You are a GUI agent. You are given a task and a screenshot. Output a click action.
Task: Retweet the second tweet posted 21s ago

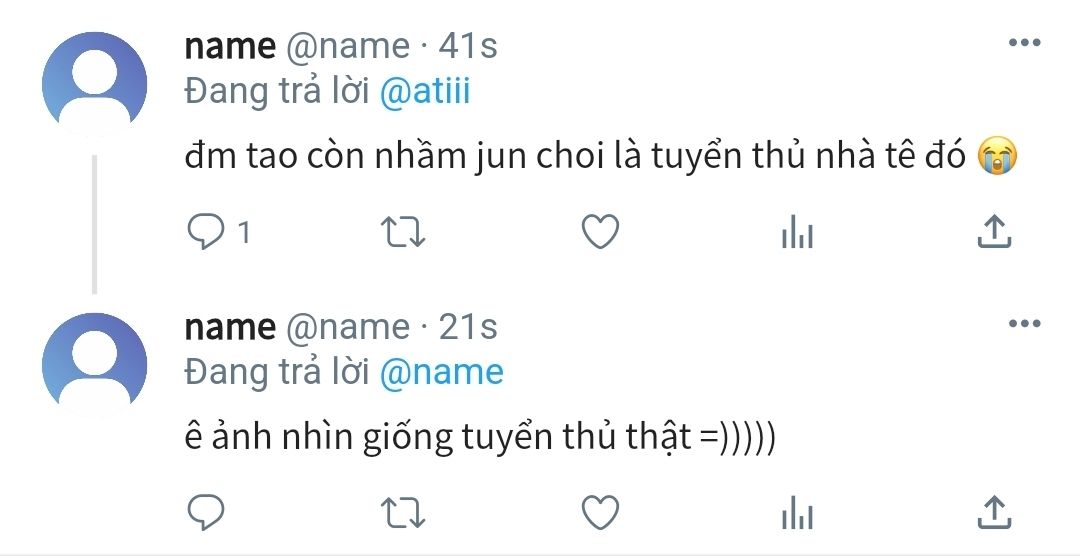pyautogui.click(x=405, y=513)
